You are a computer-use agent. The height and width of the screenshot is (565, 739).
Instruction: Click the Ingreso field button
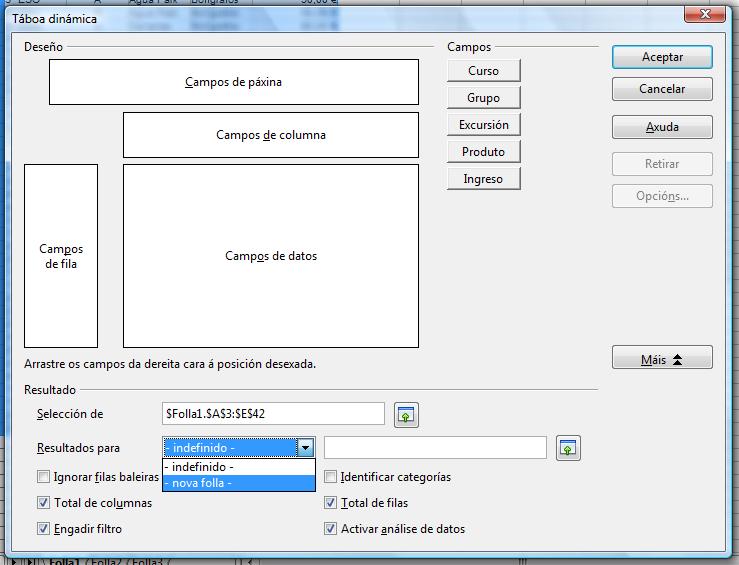pos(484,179)
